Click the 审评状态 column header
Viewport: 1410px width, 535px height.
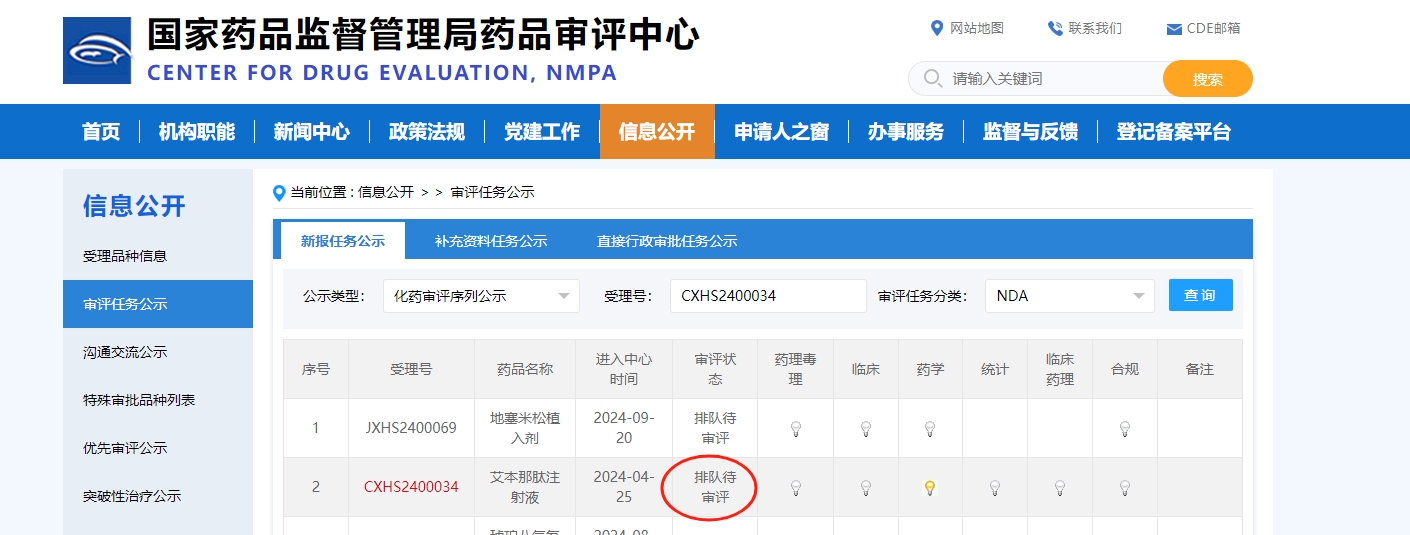click(x=715, y=369)
